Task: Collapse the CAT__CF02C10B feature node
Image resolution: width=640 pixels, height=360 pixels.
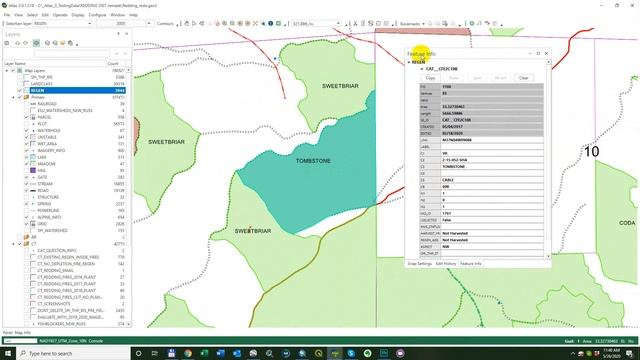Action: 422,69
